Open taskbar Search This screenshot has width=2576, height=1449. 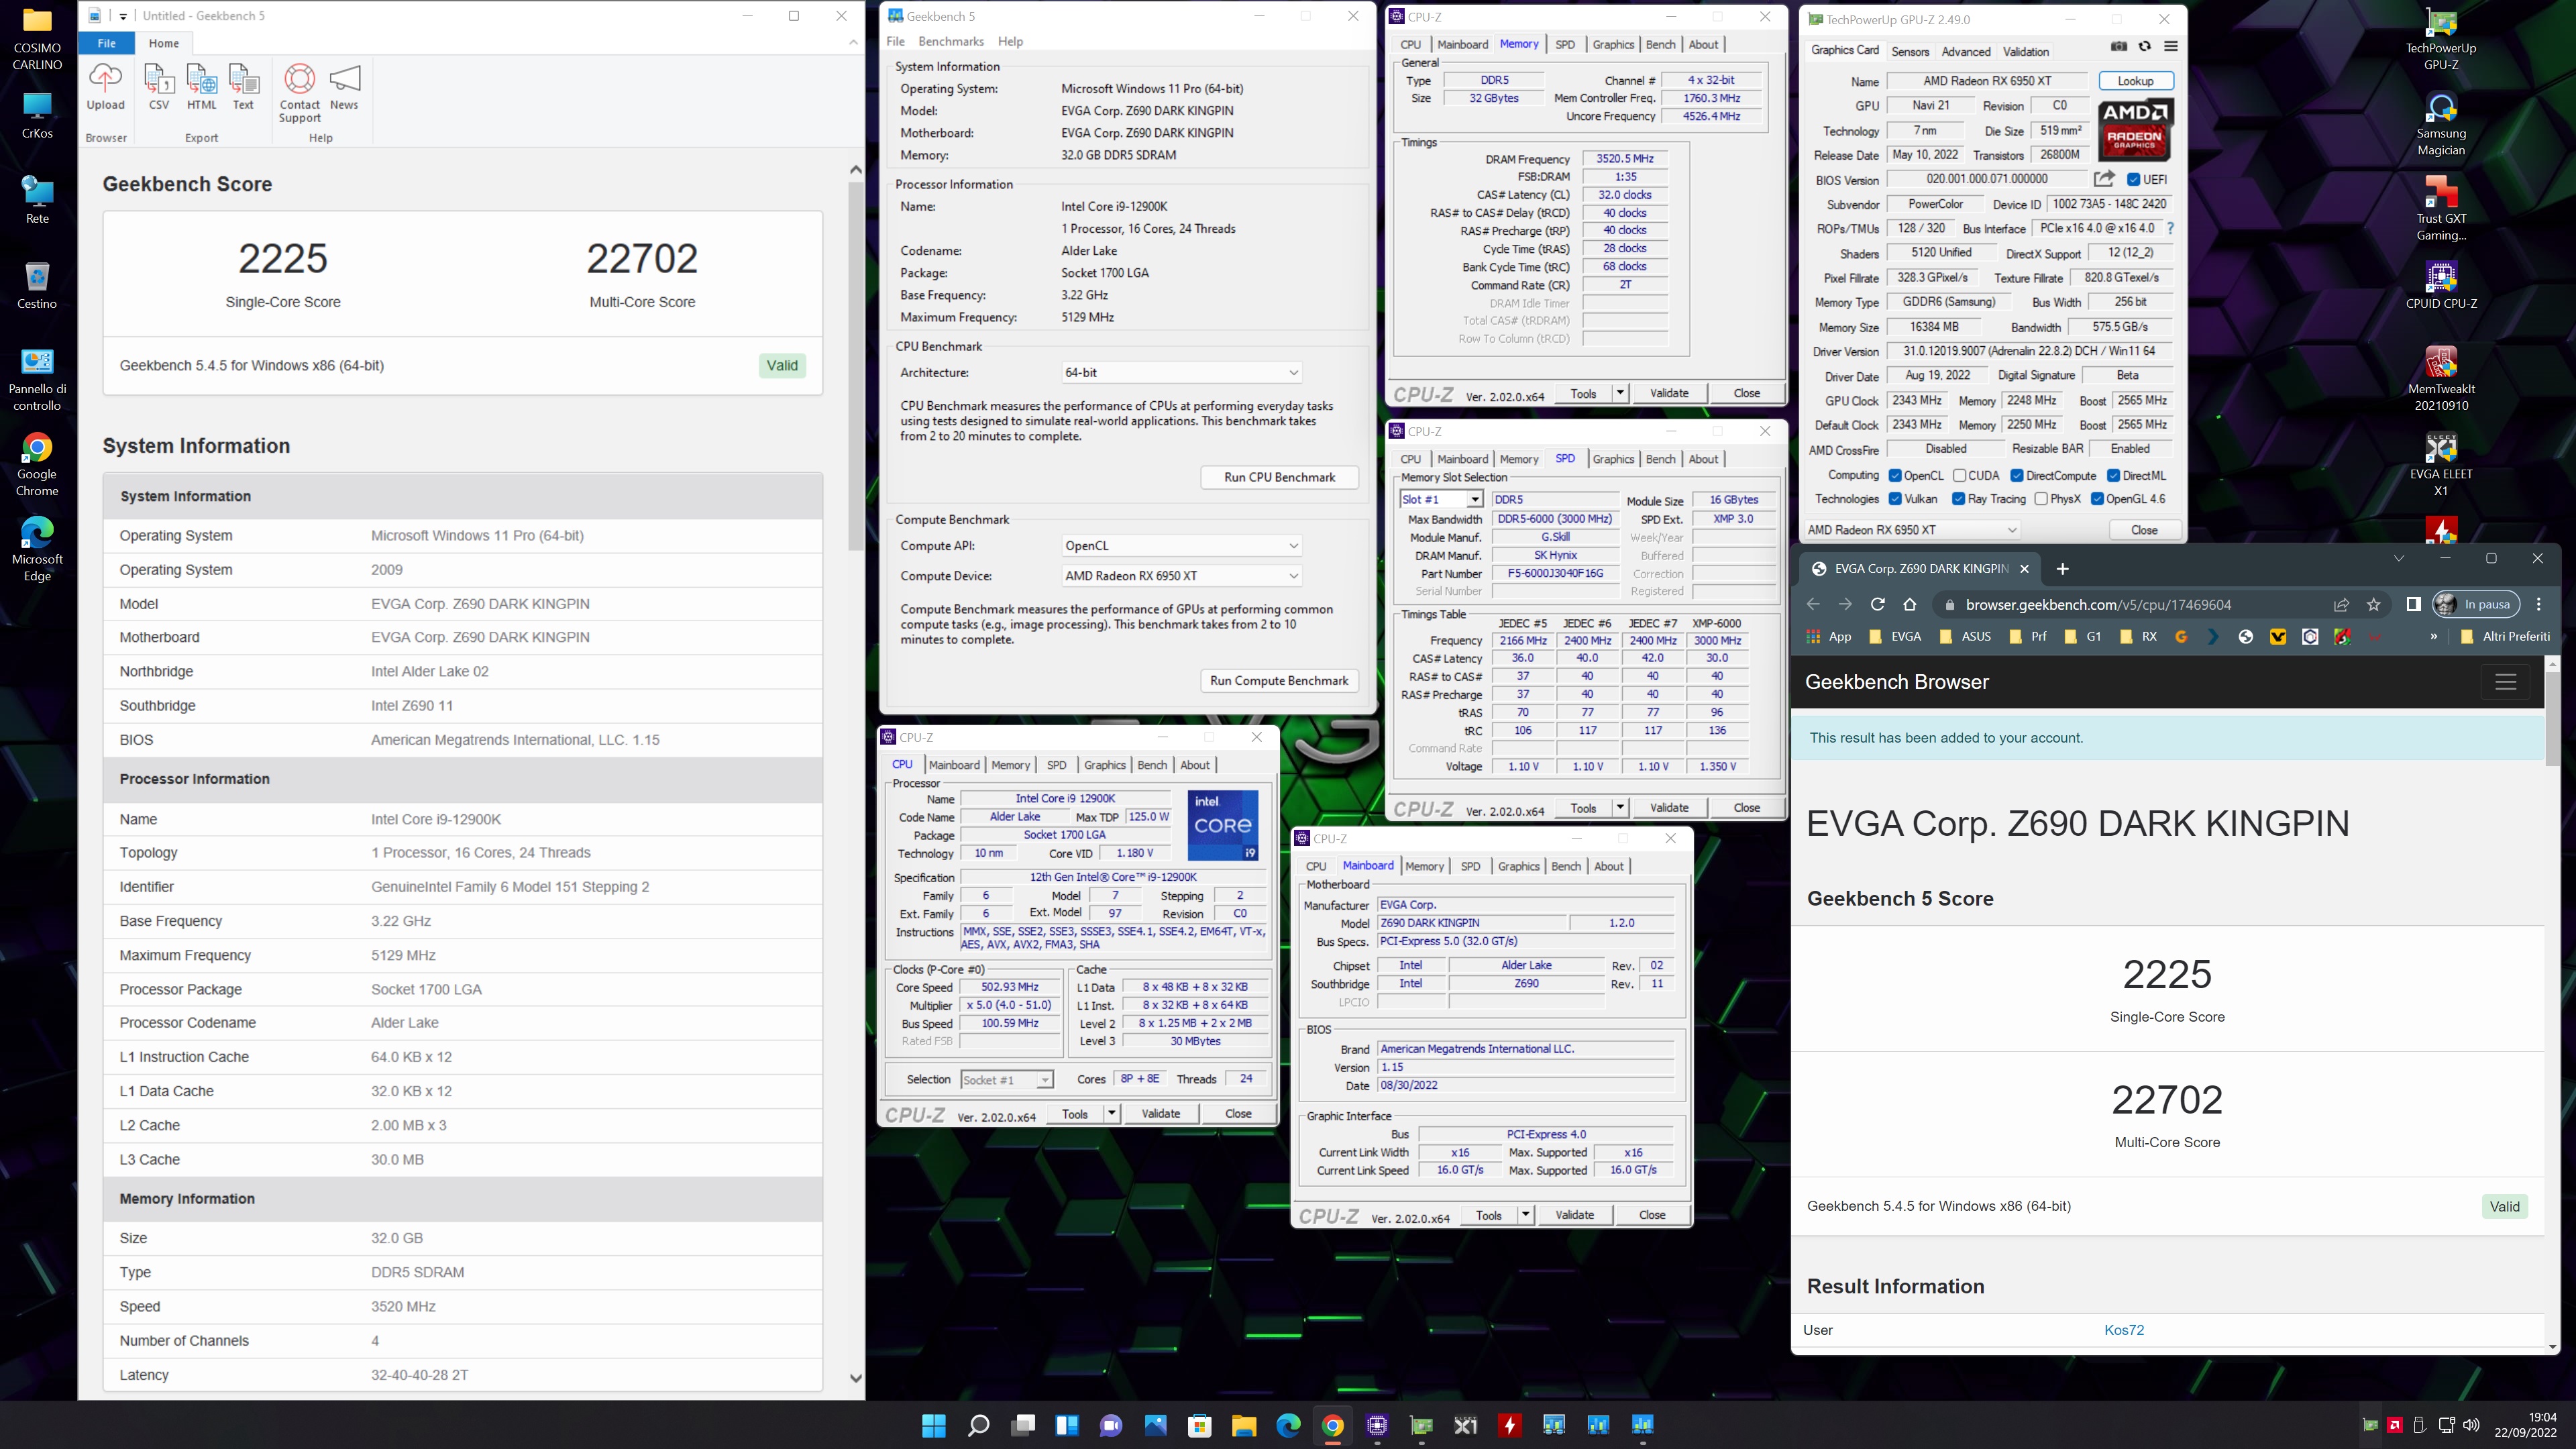pos(978,1425)
